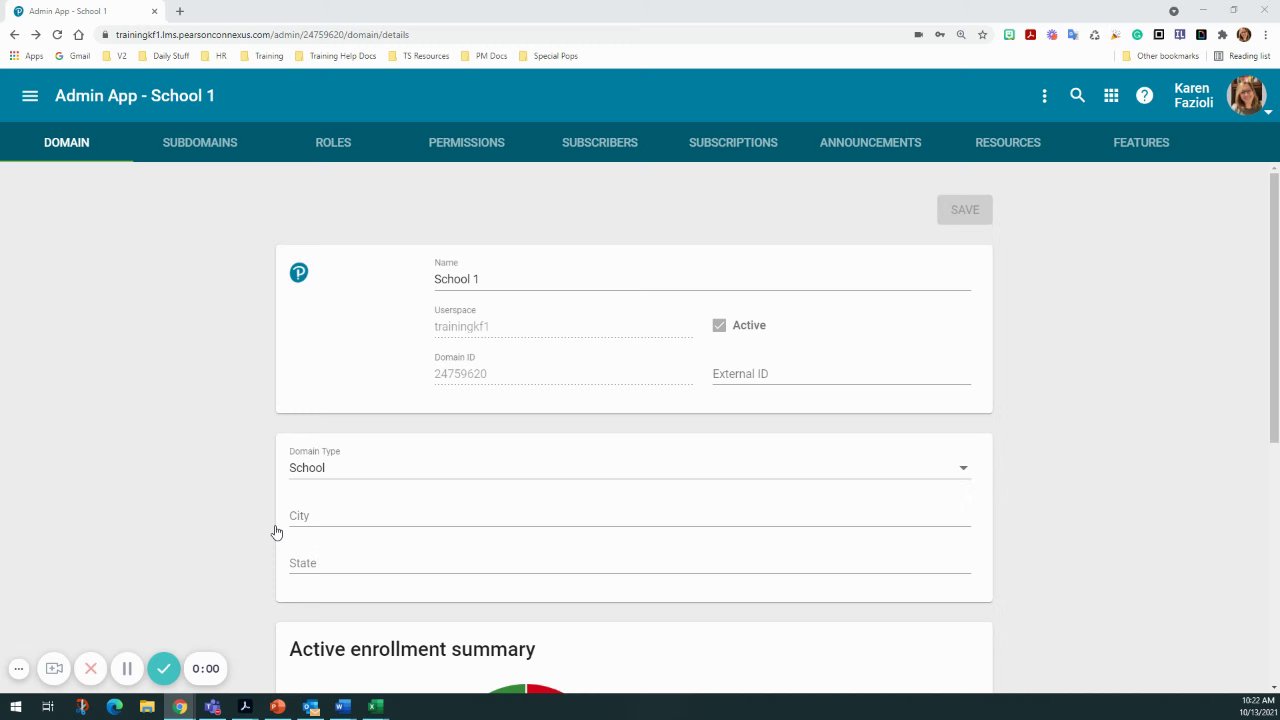This screenshot has height=720, width=1280.
Task: Open the Grammarly extension icon
Action: point(1137,34)
